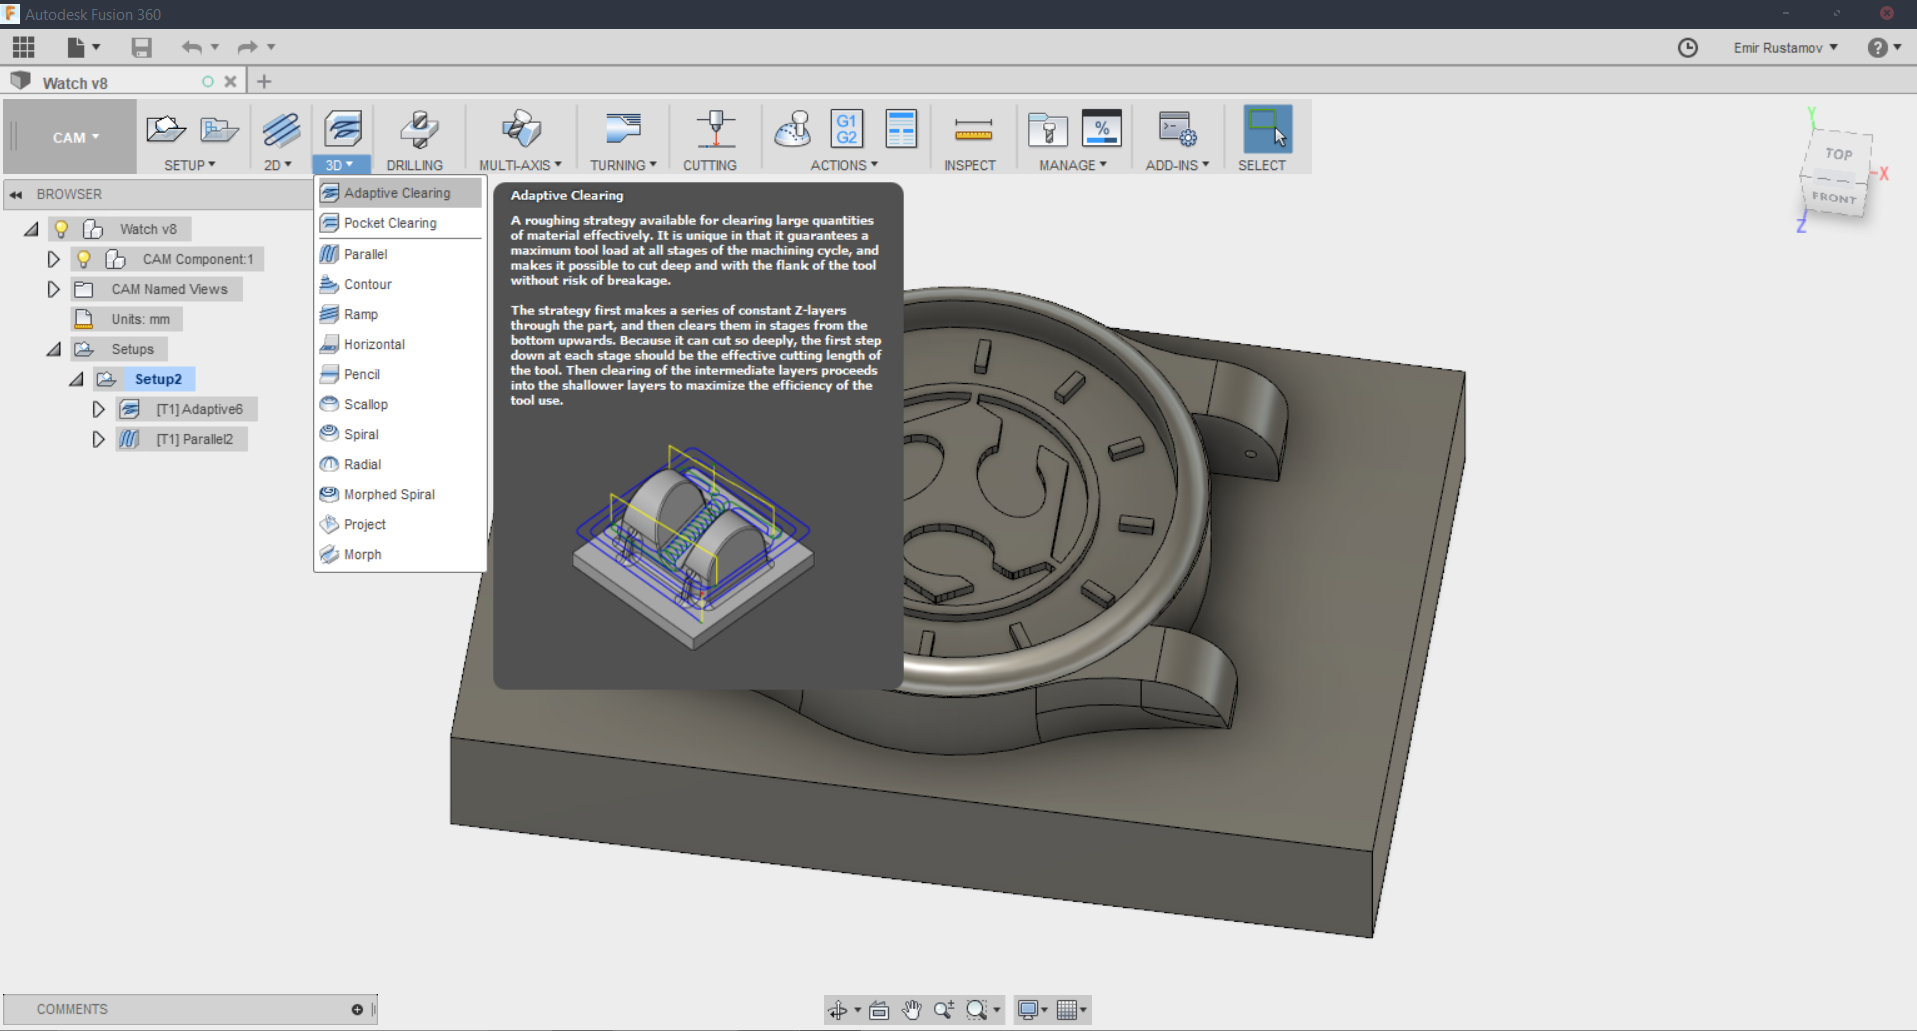Open the Display Settings dropdown
The height and width of the screenshot is (1031, 1917).
click(1032, 1010)
